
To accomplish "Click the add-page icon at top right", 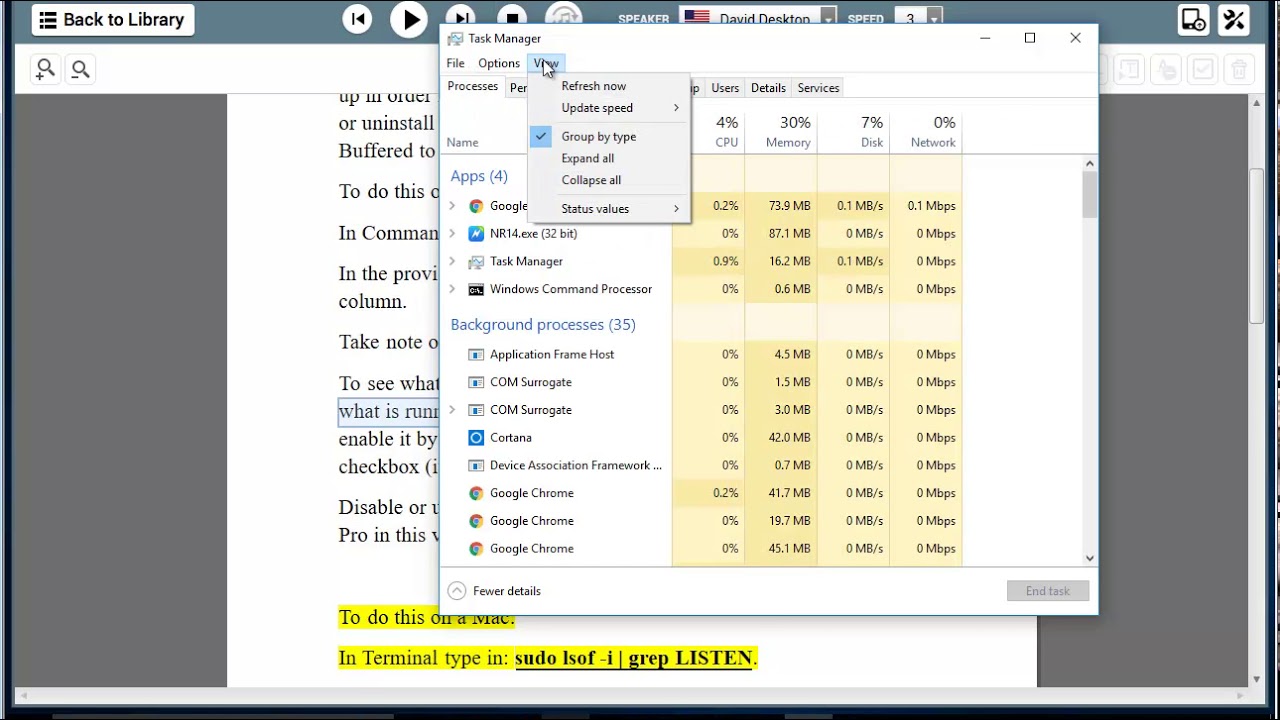I will [x=1193, y=20].
